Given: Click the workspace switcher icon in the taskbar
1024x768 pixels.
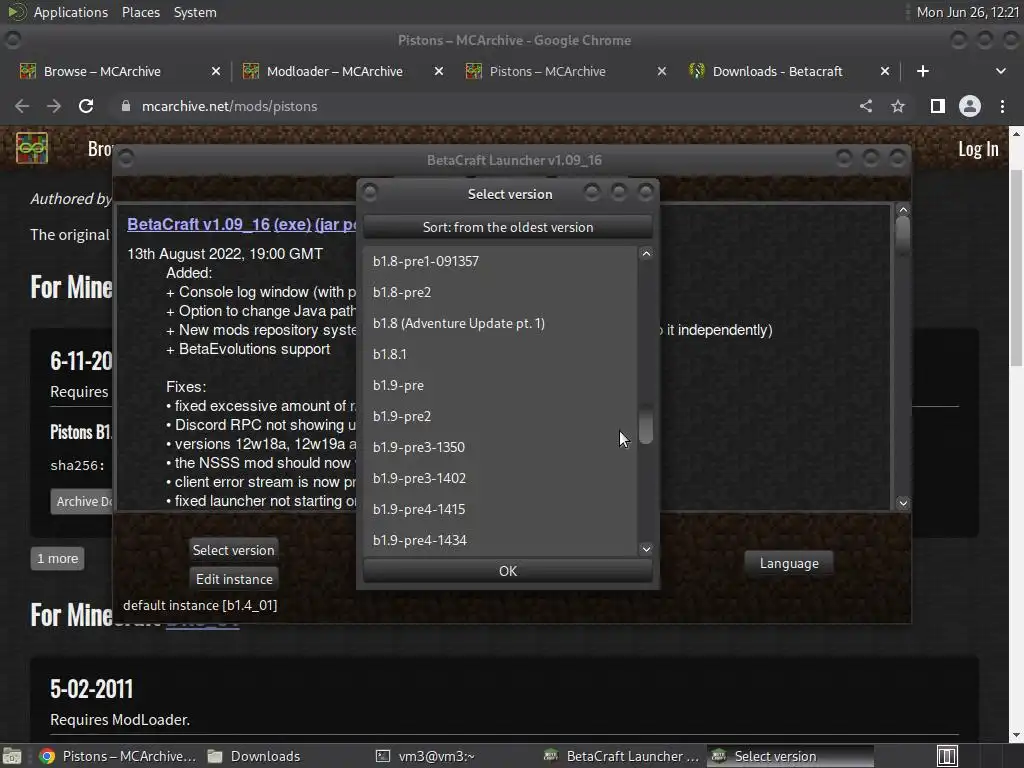Looking at the screenshot, I should point(947,756).
